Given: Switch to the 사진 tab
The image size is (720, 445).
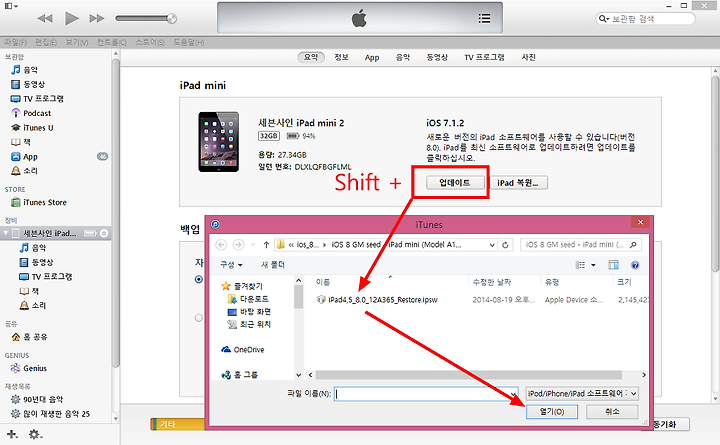Looking at the screenshot, I should tap(529, 57).
